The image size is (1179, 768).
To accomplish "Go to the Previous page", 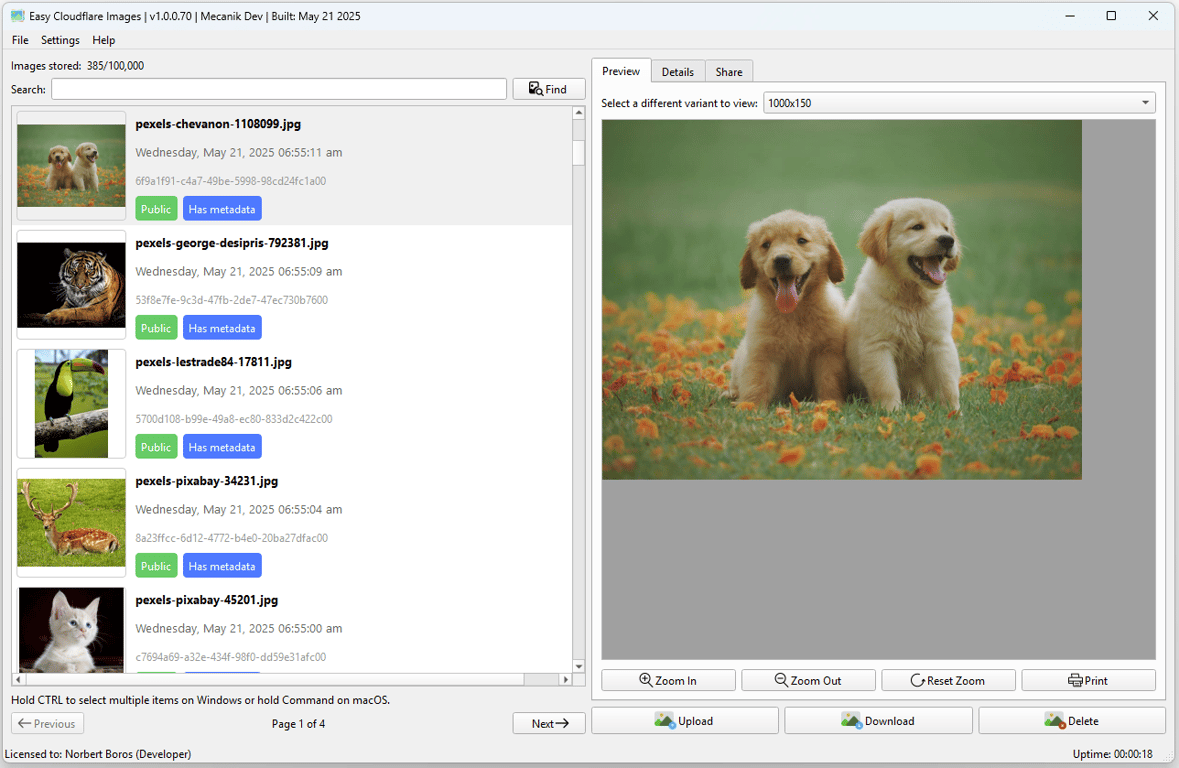I will point(47,724).
